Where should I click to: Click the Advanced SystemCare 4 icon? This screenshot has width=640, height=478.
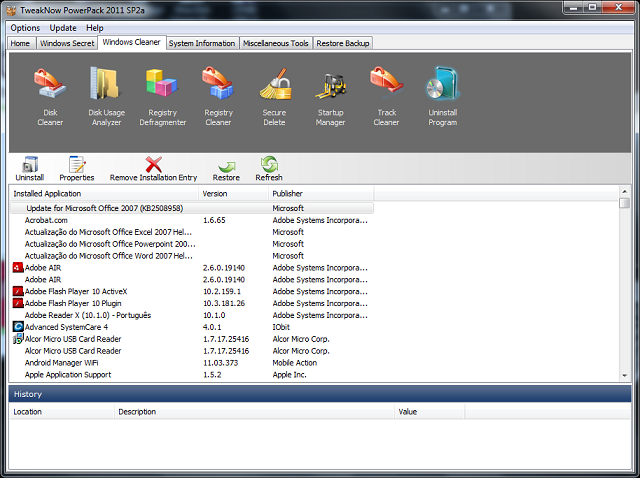coord(18,327)
